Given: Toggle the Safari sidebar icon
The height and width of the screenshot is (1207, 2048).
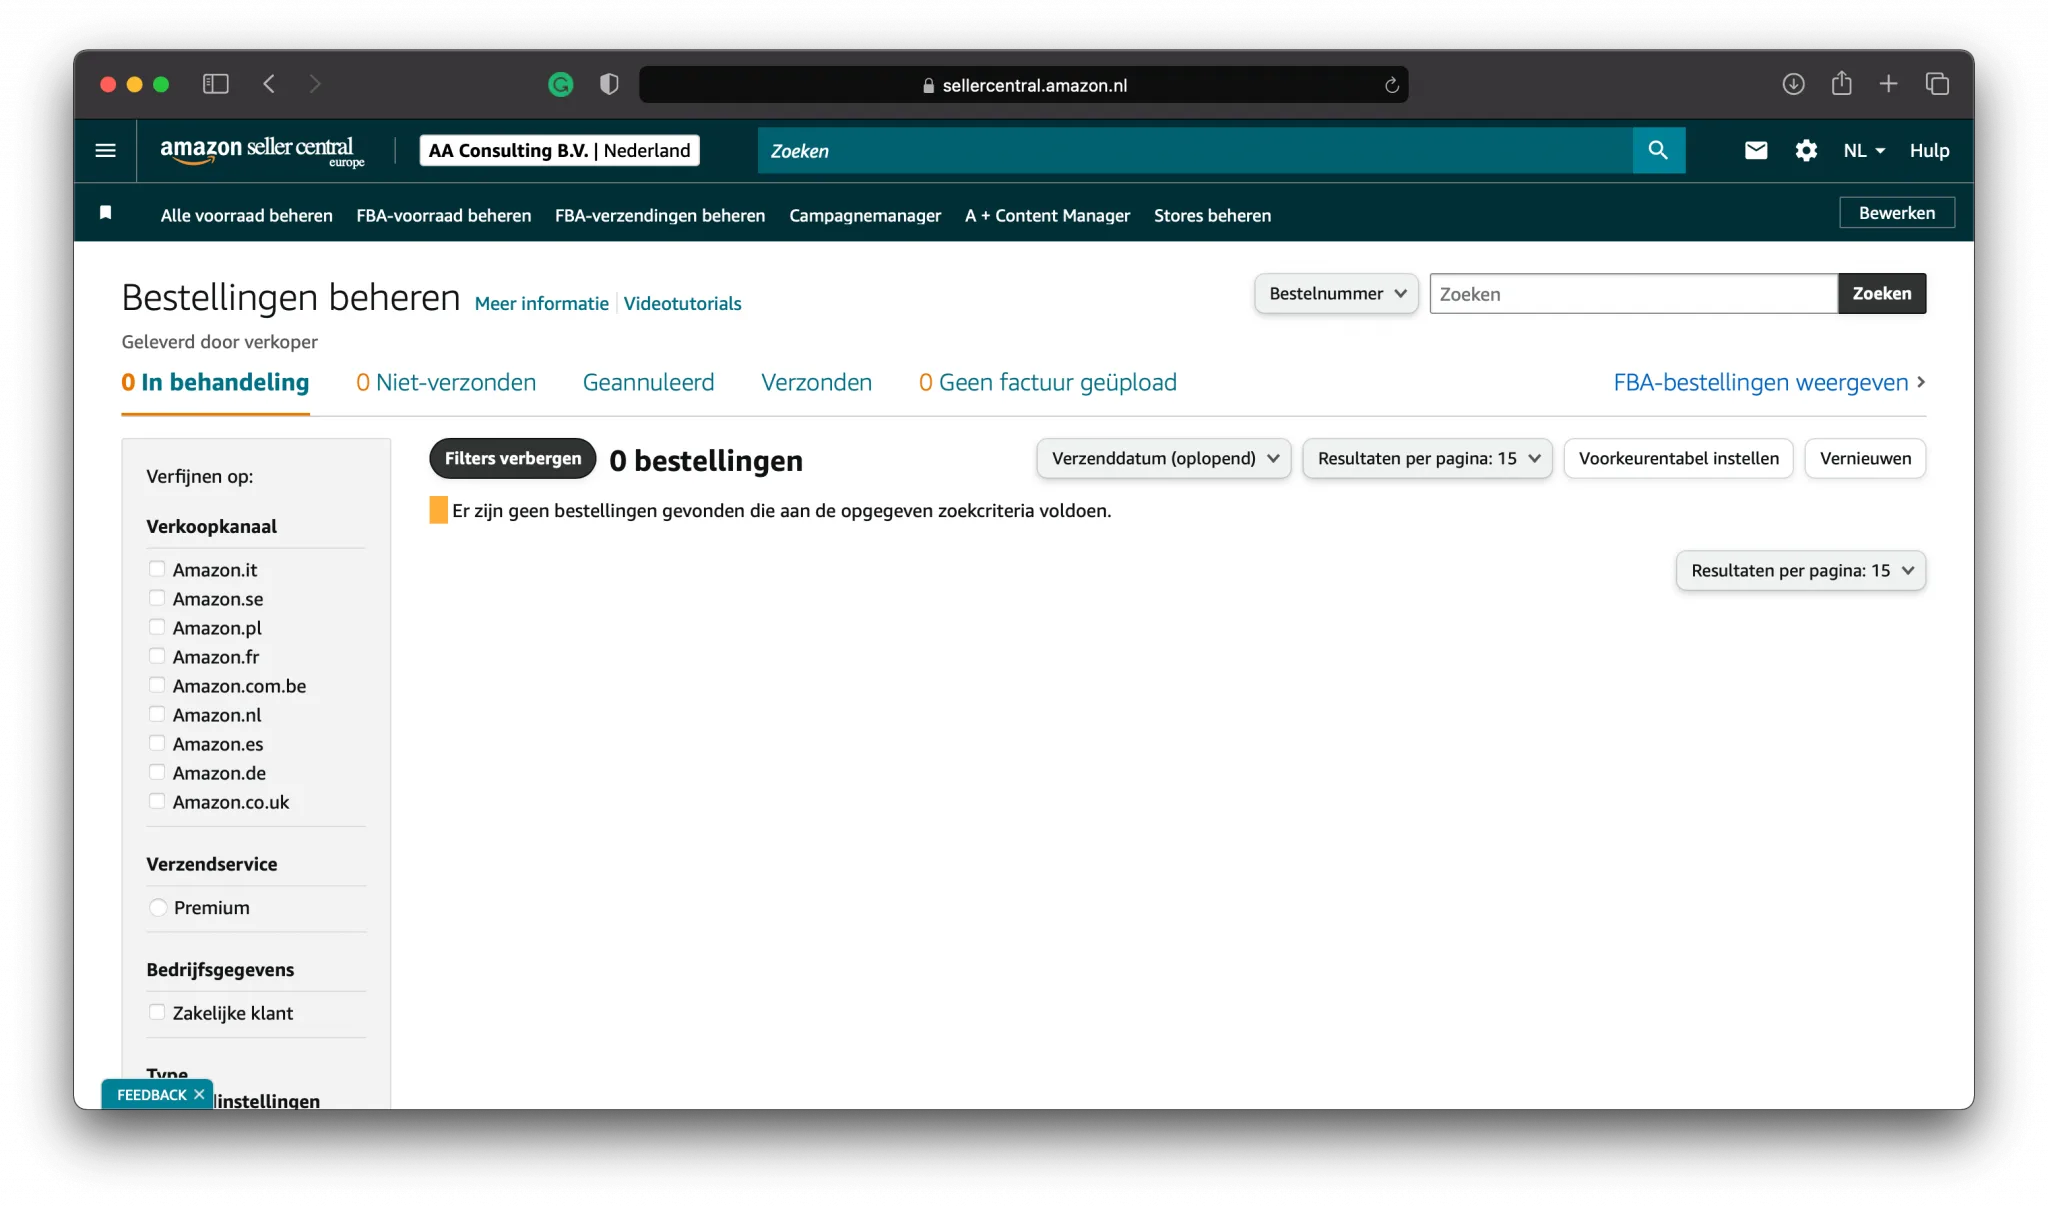Looking at the screenshot, I should (x=215, y=84).
